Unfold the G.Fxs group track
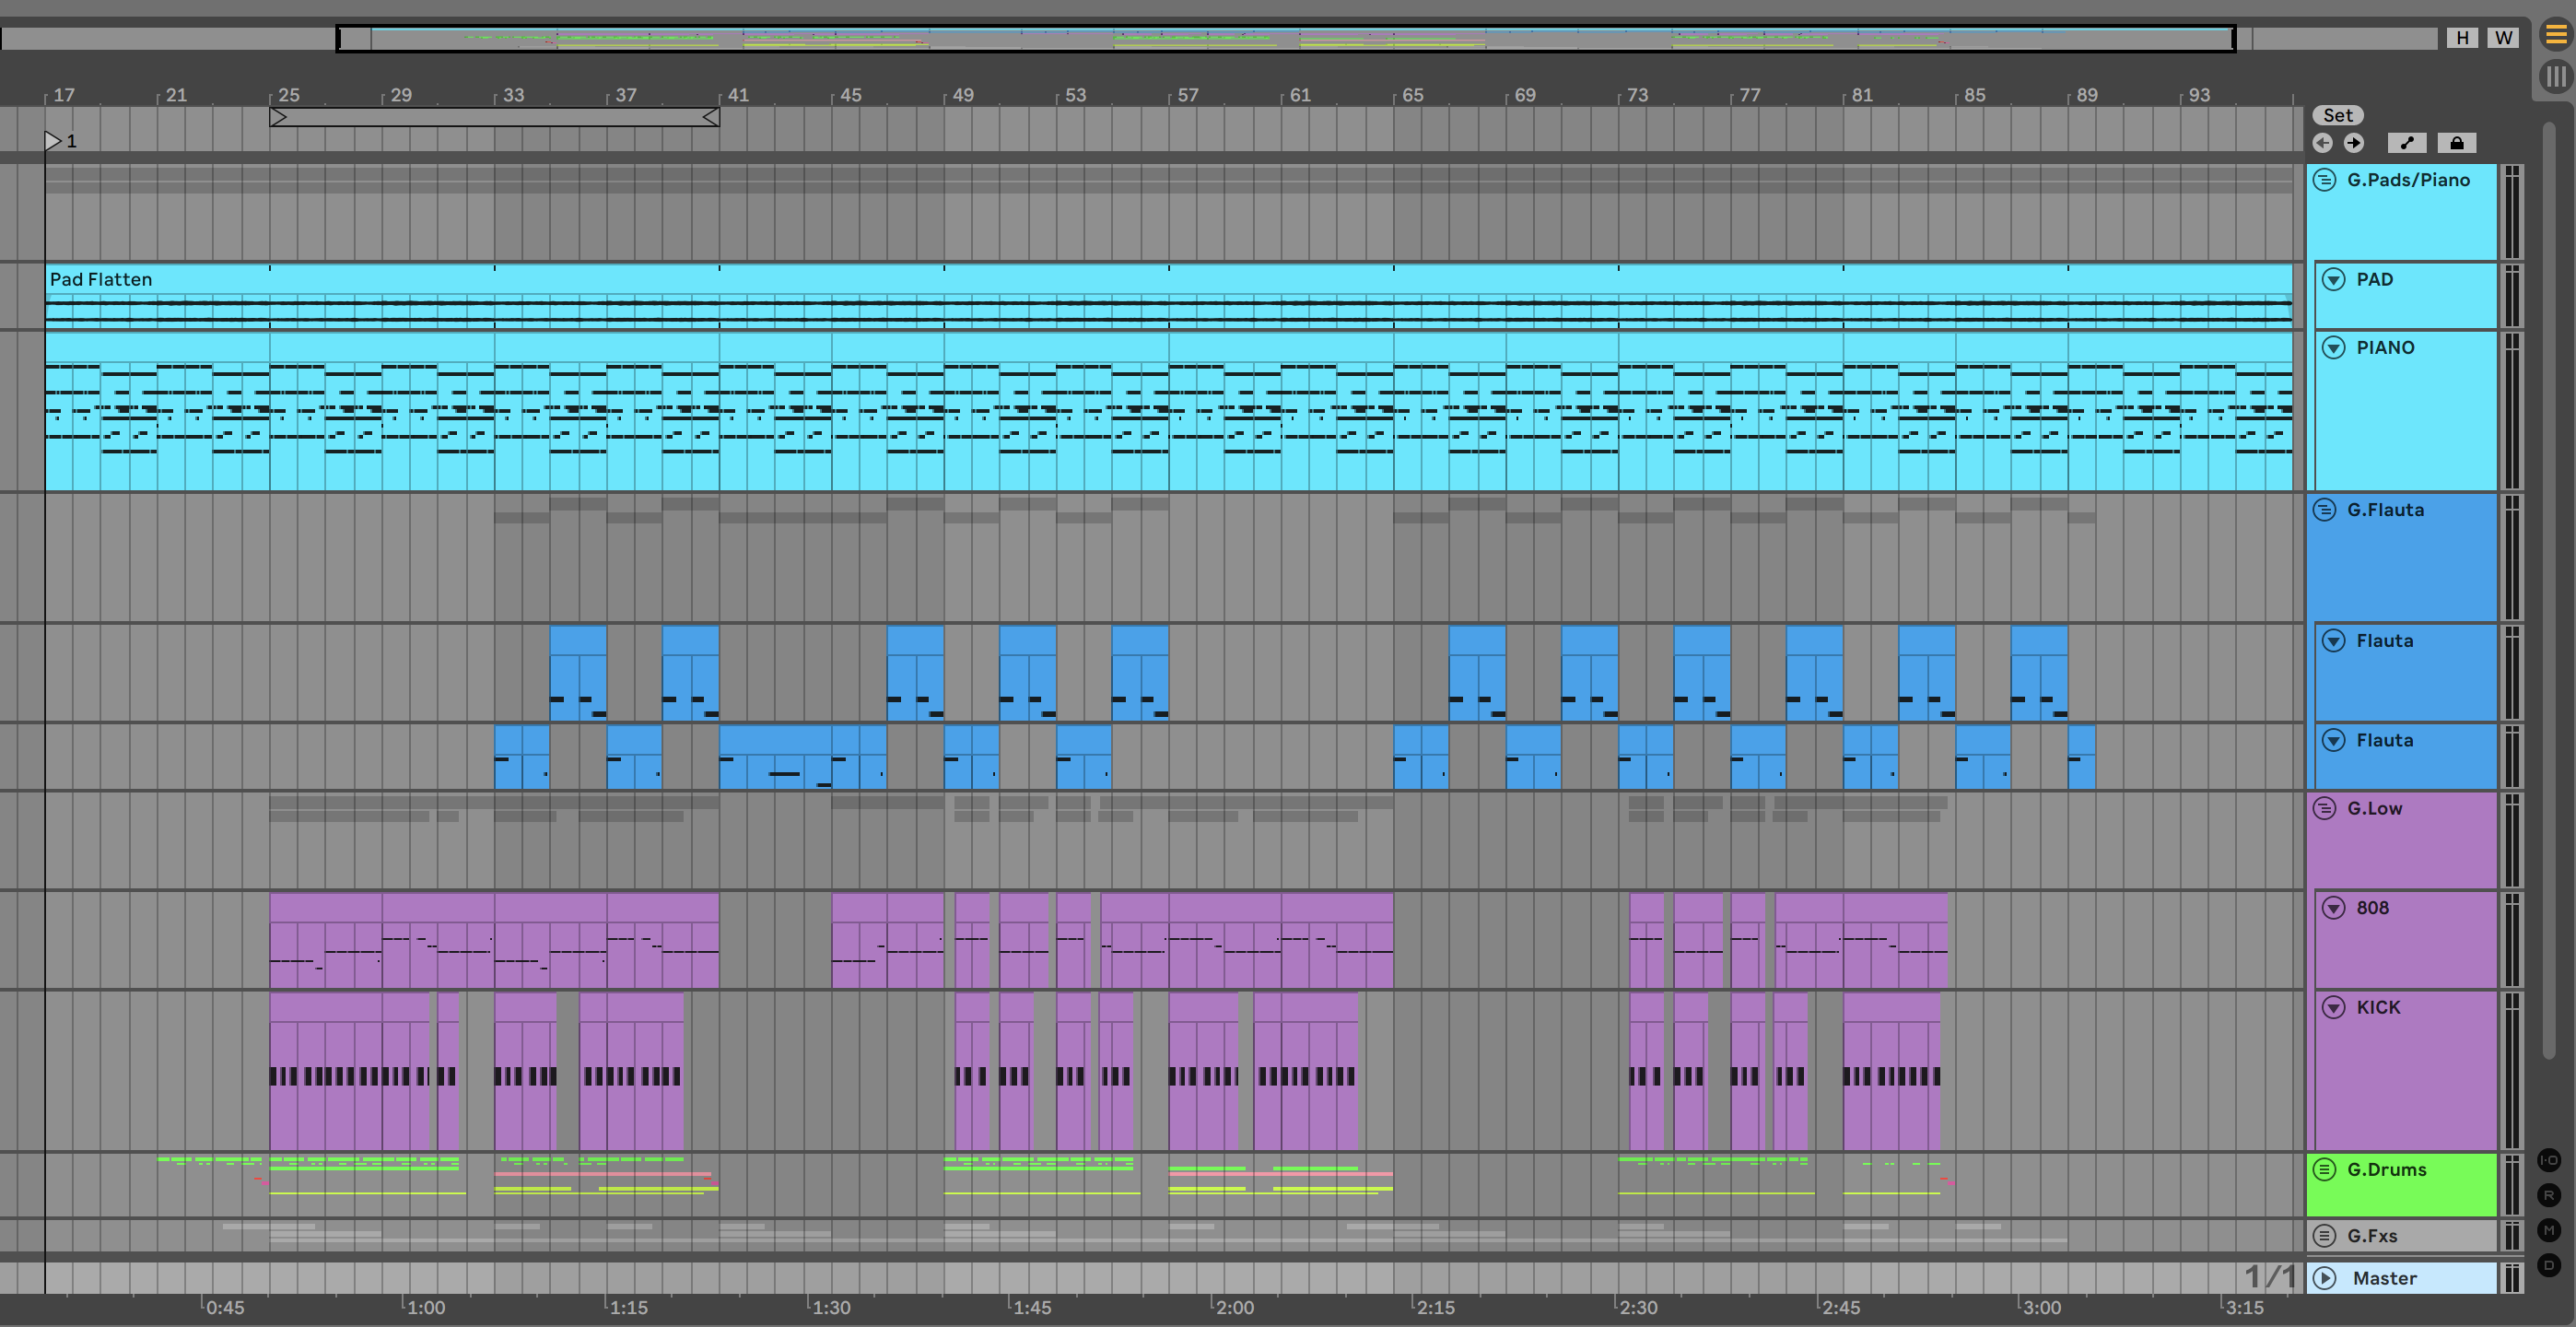This screenshot has width=2576, height=1327. [2325, 1235]
